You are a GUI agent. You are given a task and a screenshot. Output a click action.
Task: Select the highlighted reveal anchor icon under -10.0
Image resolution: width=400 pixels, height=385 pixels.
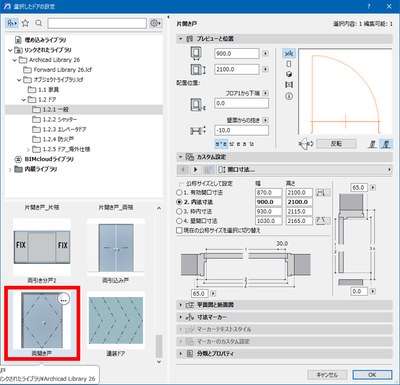pos(221,144)
